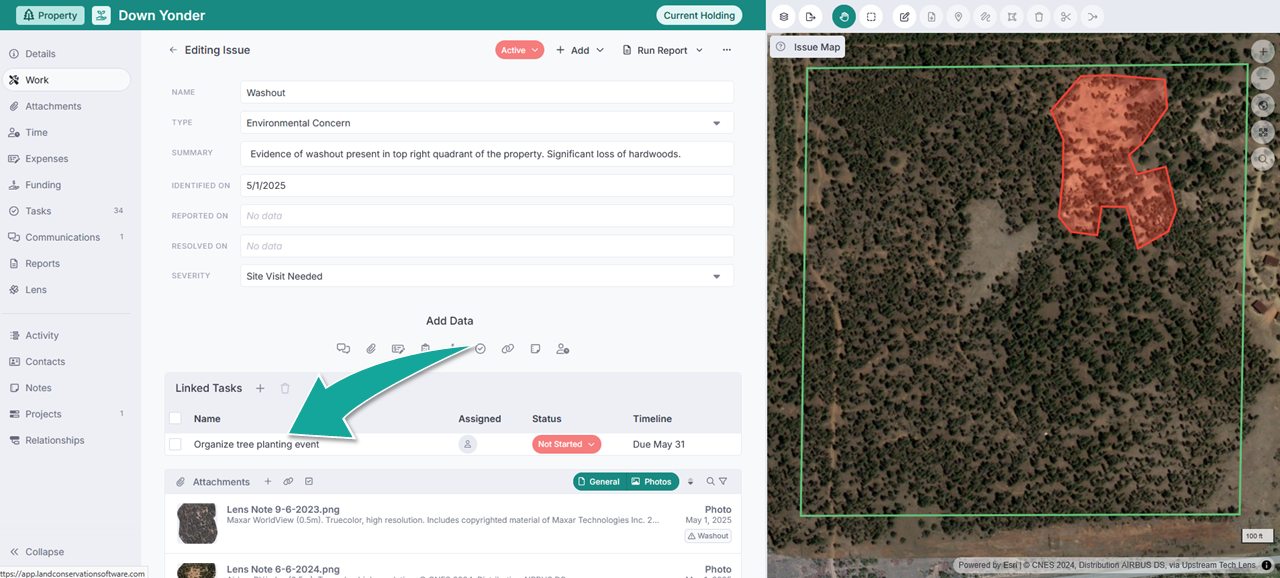1280x578 pixels.
Task: Toggle the General attachments filter
Action: [598, 482]
